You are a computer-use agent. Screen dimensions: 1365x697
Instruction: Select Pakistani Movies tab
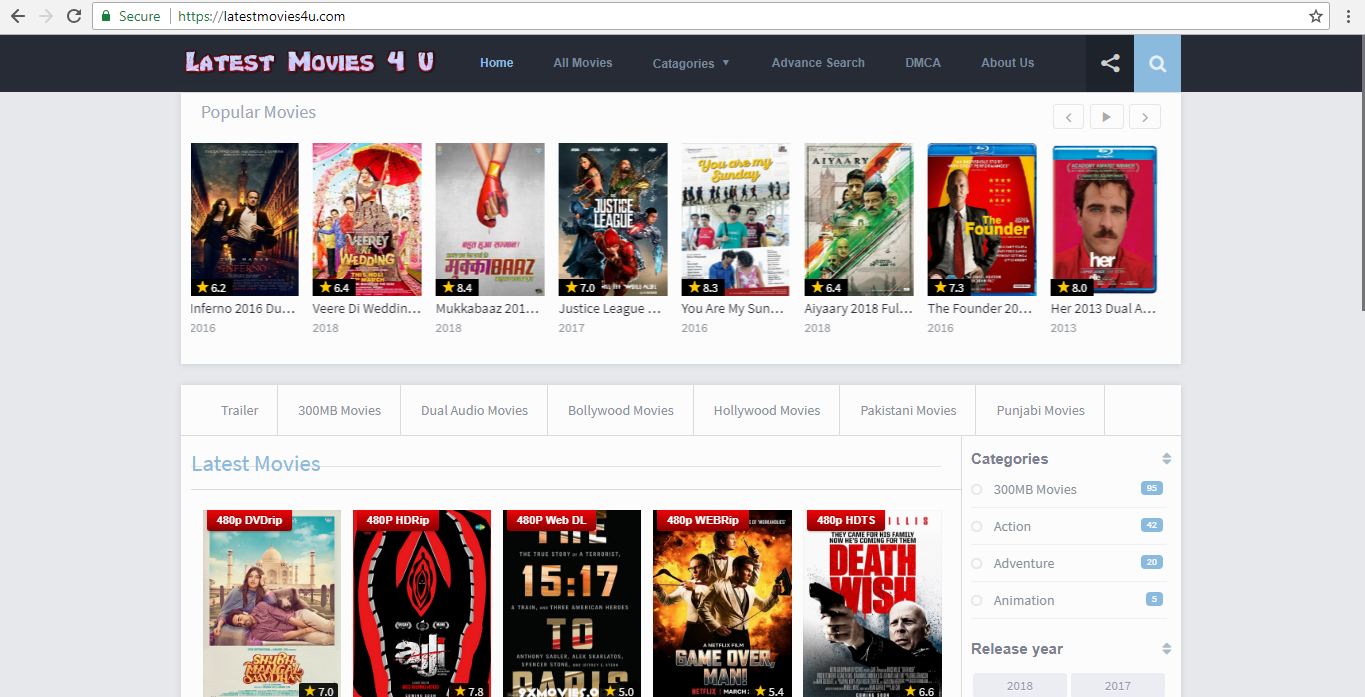tap(908, 410)
